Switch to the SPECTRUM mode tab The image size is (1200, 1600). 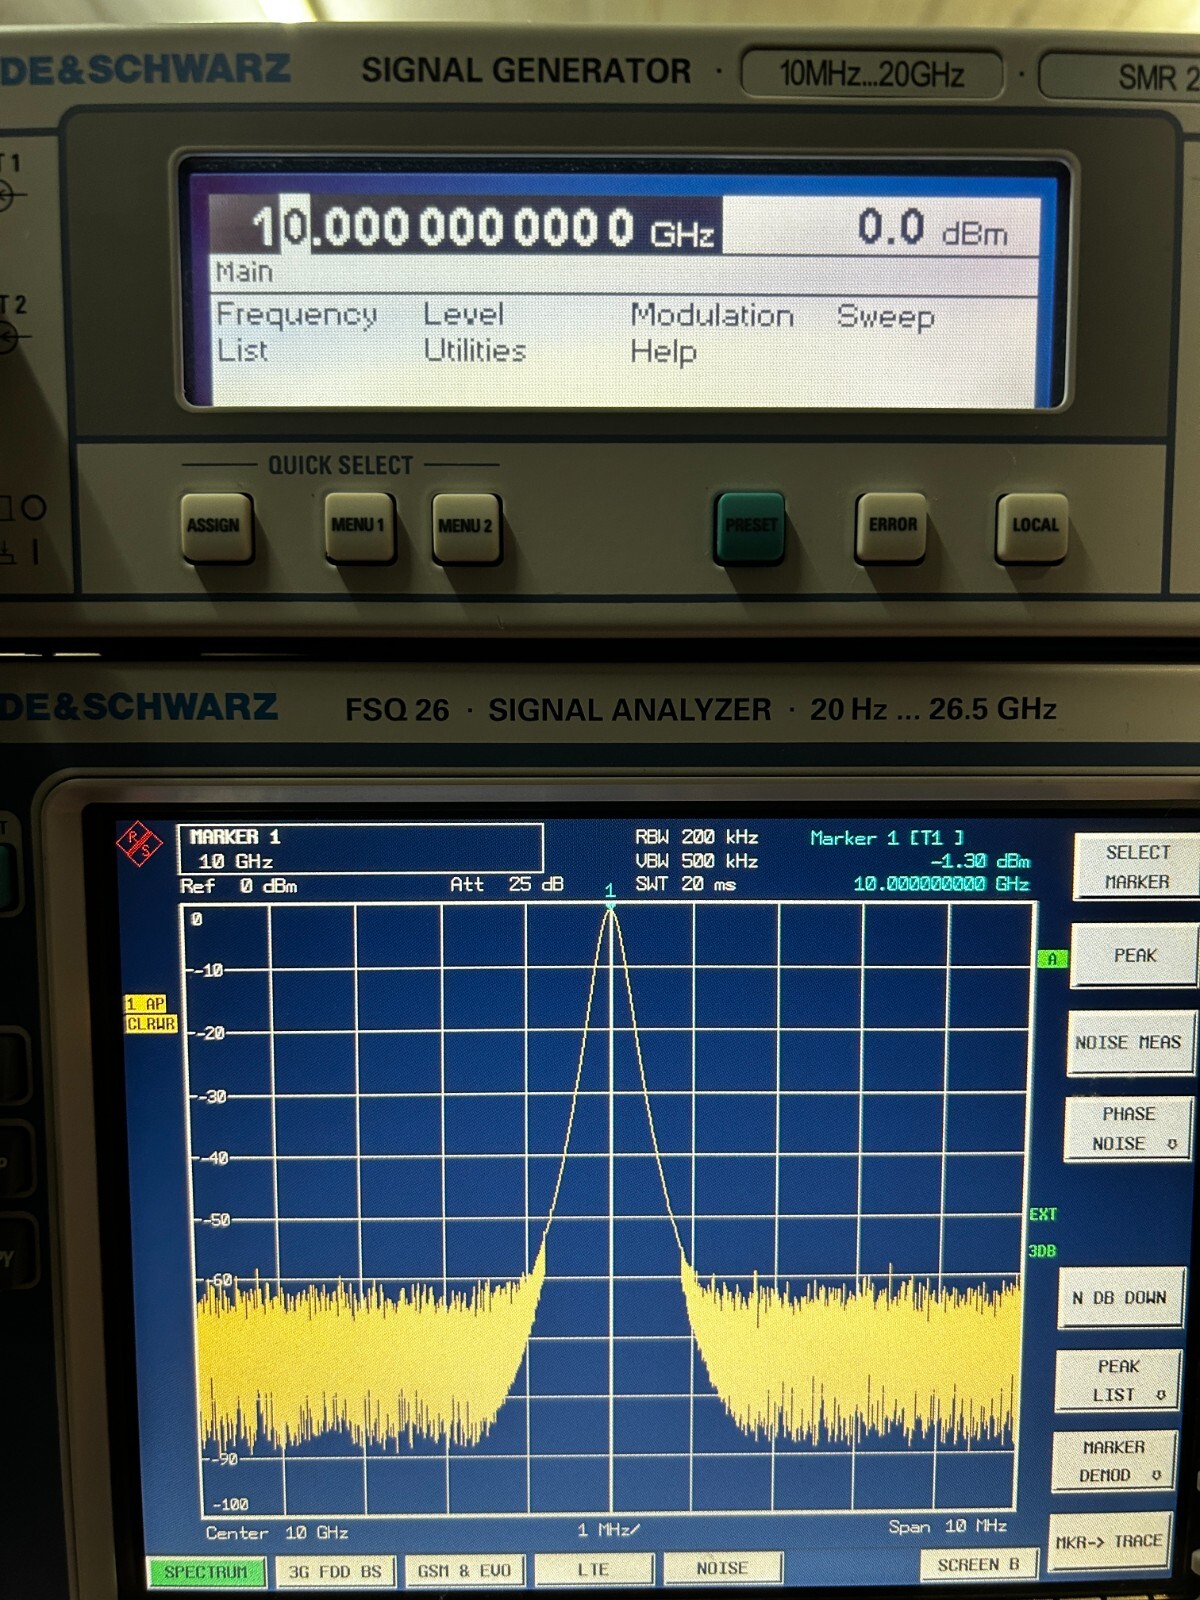[206, 1572]
